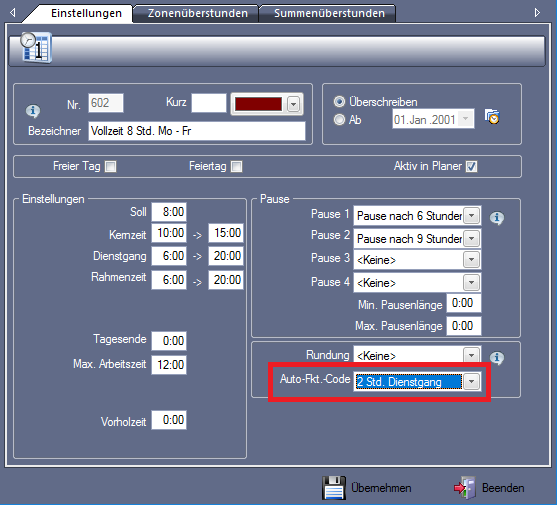Open the color swatch dropdown arrow

coord(293,104)
